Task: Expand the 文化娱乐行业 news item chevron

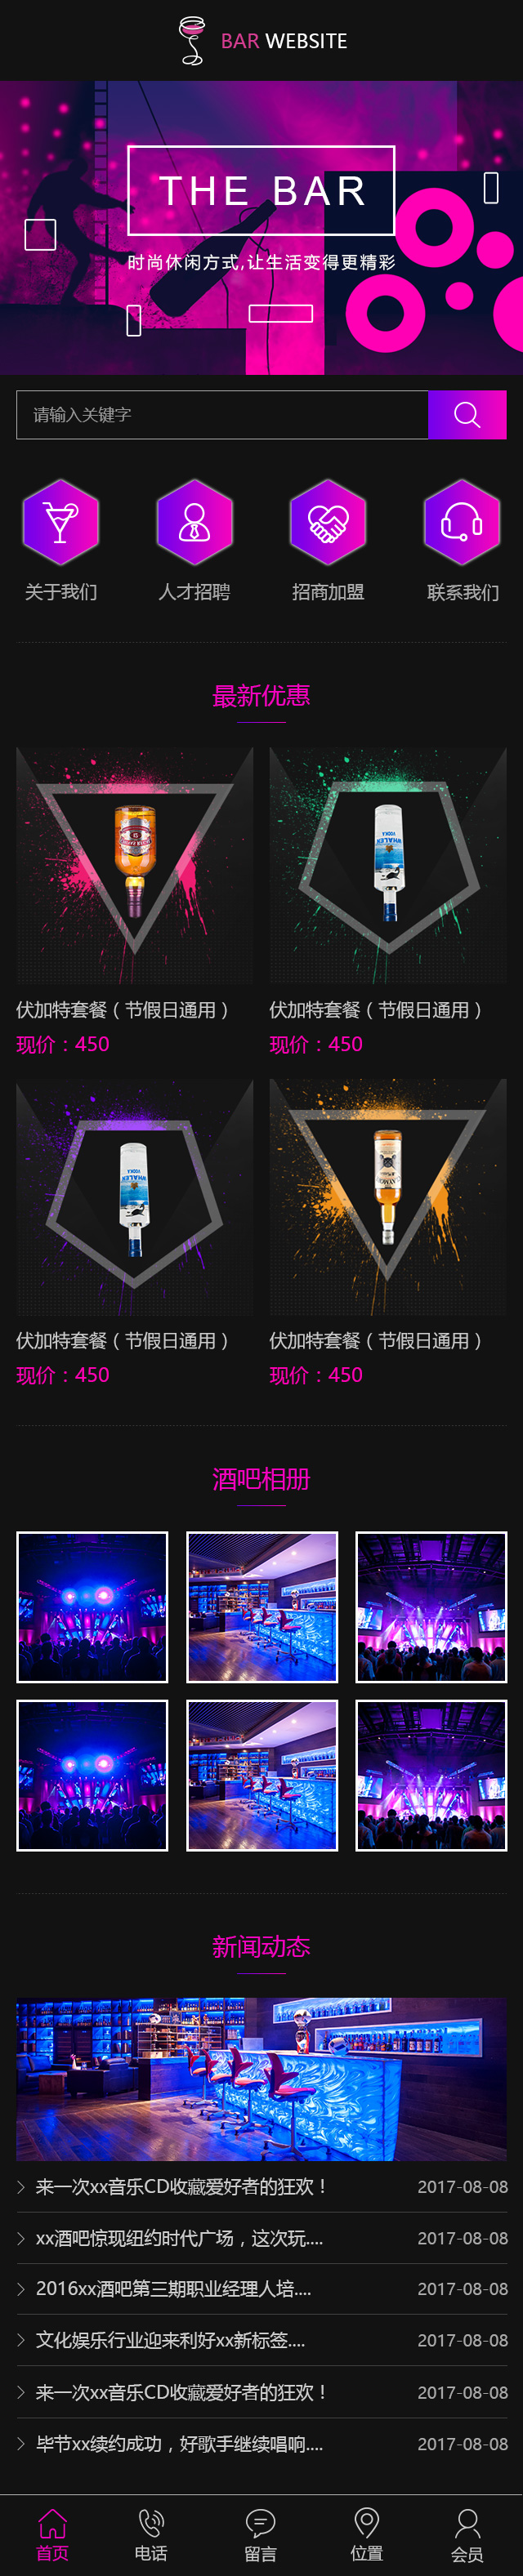Action: [x=21, y=2340]
